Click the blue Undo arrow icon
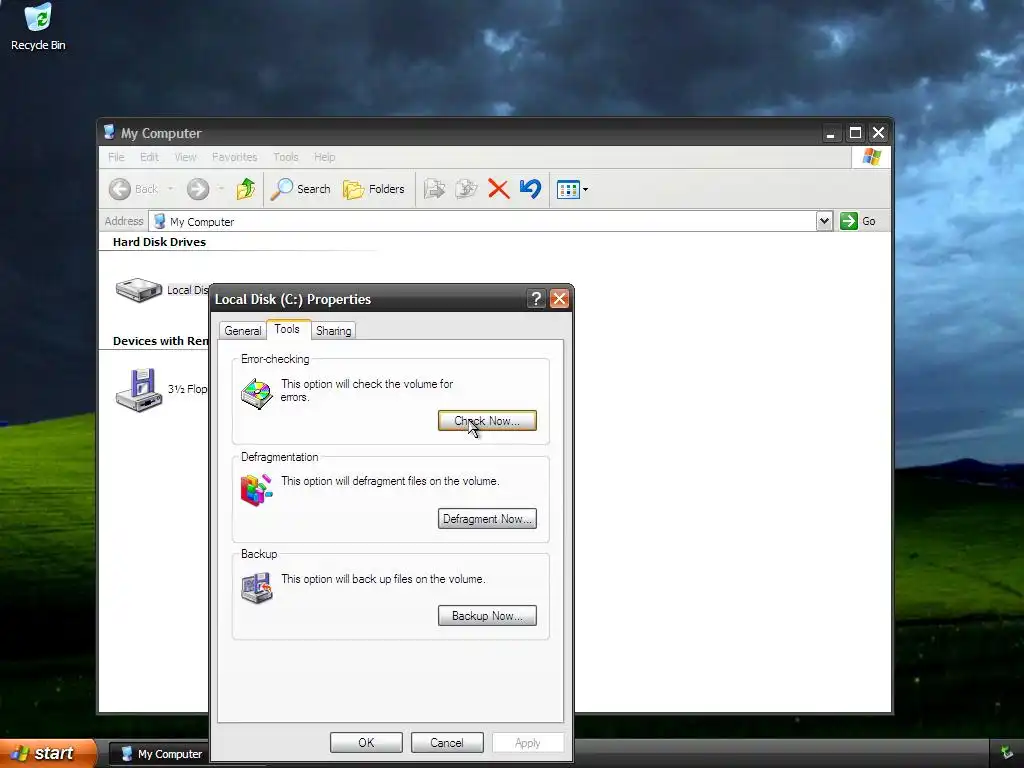This screenshot has width=1024, height=768. point(530,189)
